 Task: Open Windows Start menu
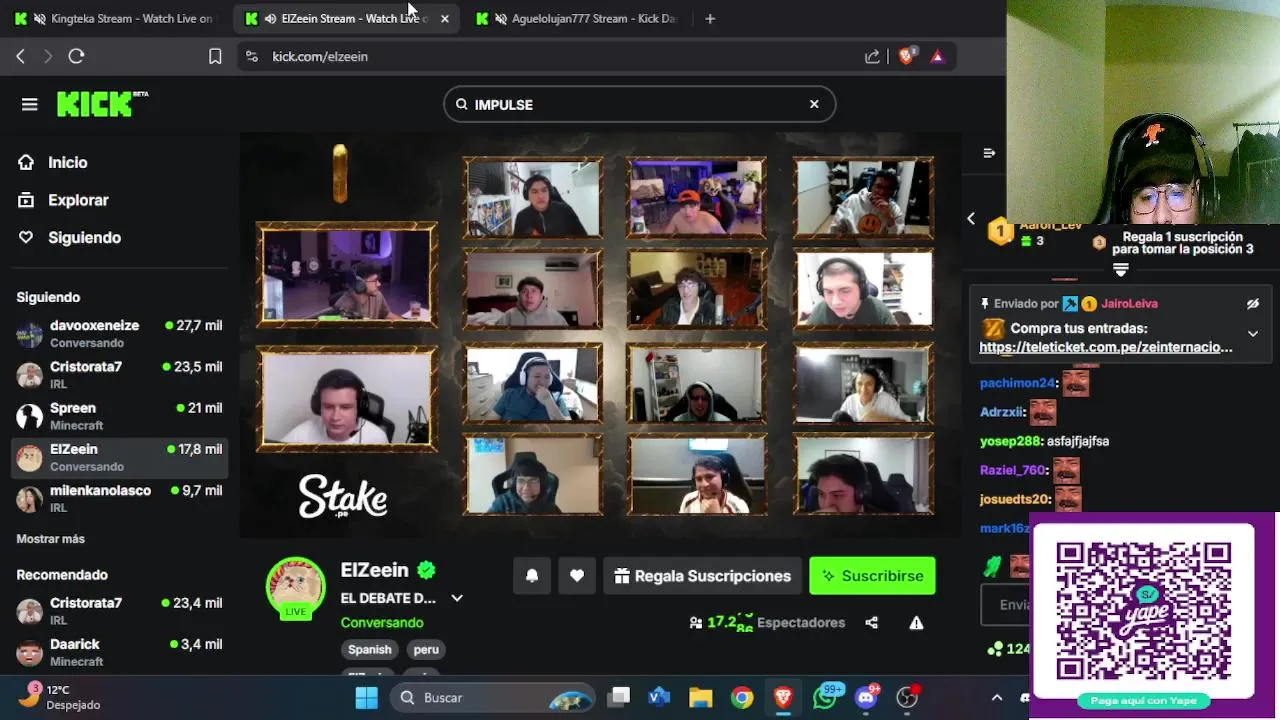coord(367,697)
